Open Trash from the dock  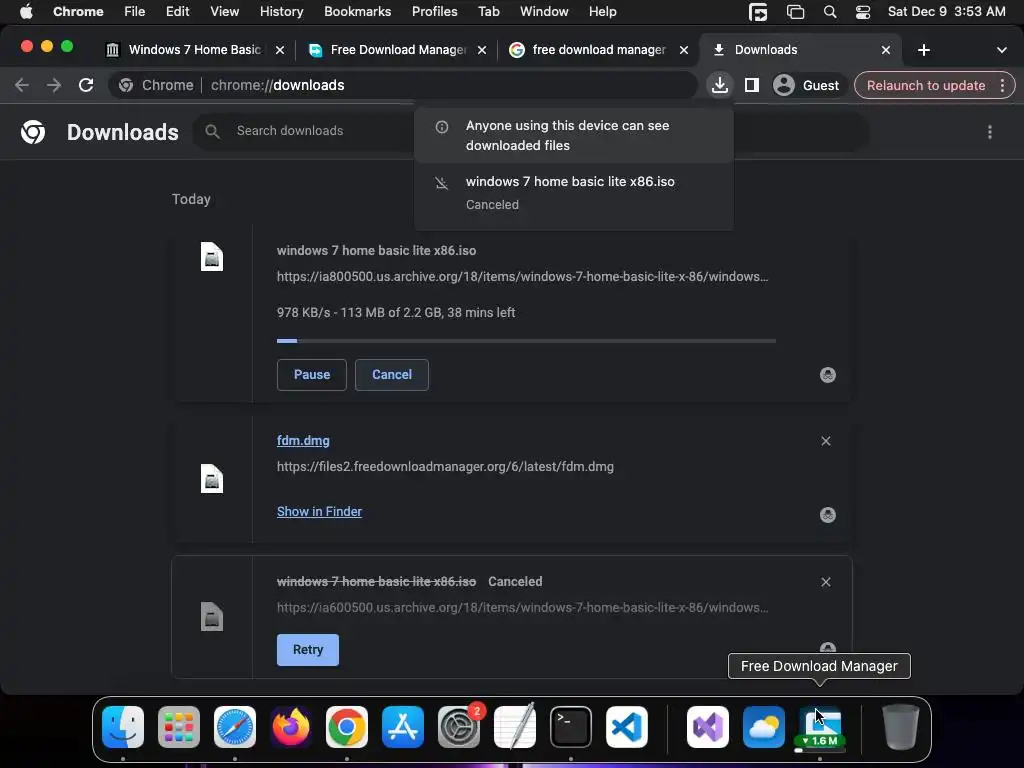click(901, 727)
